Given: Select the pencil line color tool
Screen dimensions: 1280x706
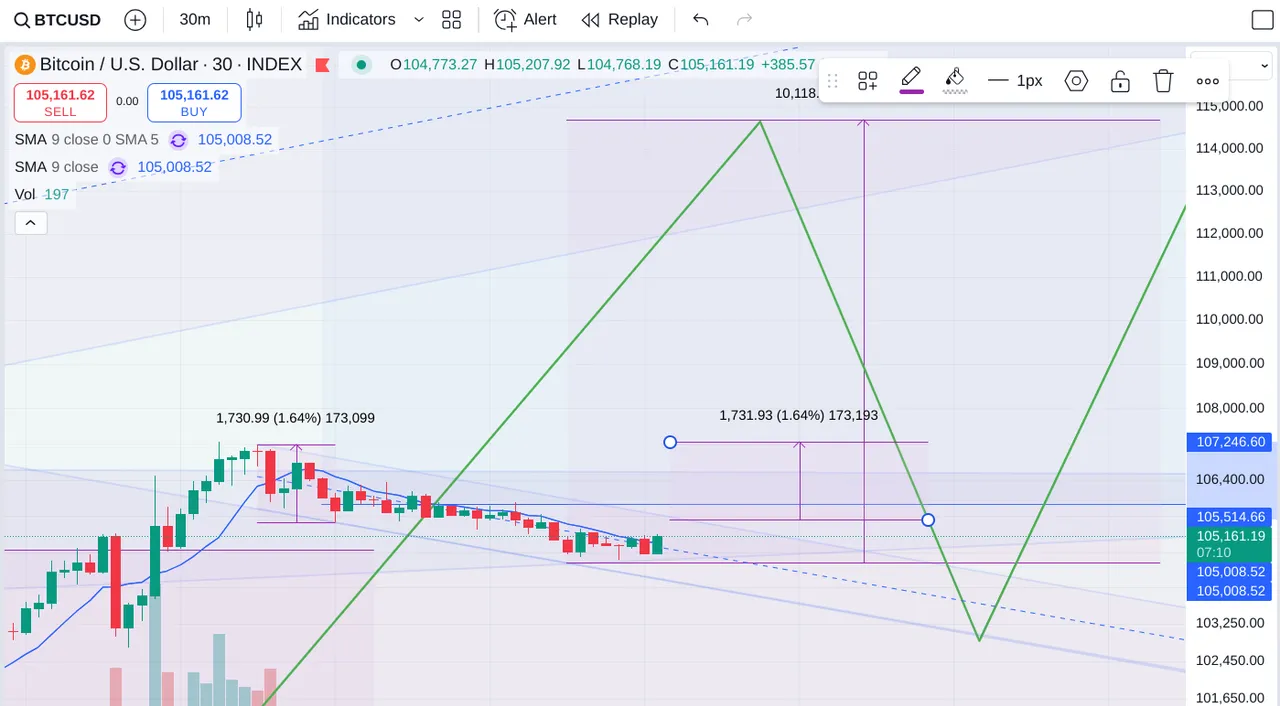Looking at the screenshot, I should coord(911,80).
